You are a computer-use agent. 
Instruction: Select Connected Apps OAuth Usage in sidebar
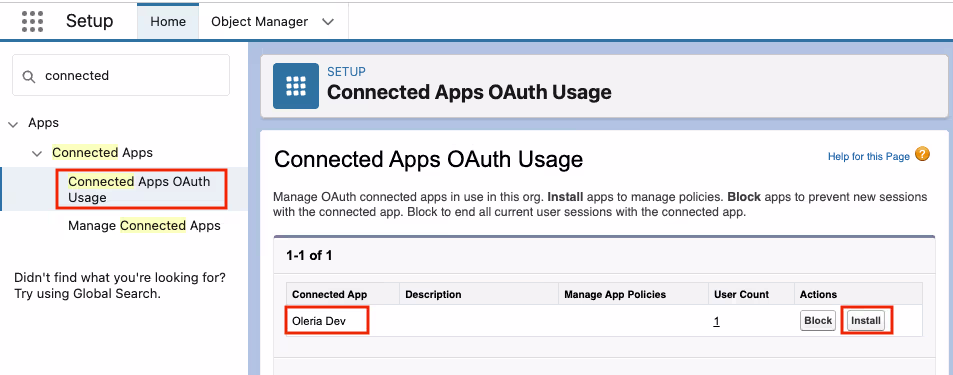pos(139,190)
